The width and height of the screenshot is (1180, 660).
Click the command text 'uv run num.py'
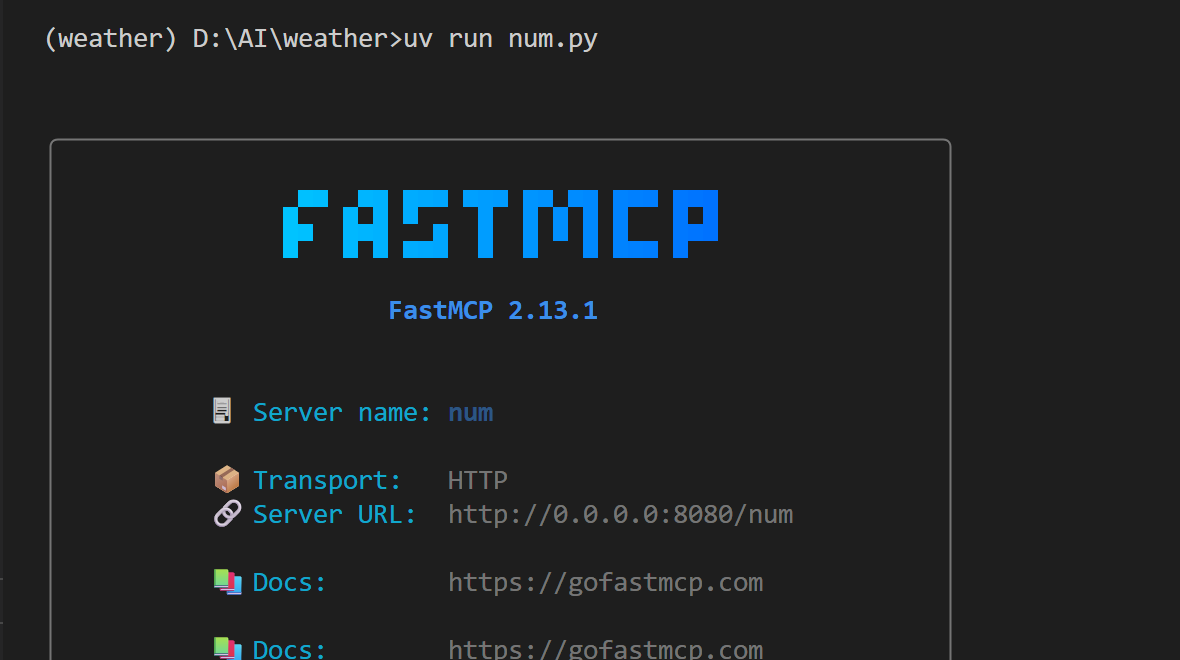[500, 39]
